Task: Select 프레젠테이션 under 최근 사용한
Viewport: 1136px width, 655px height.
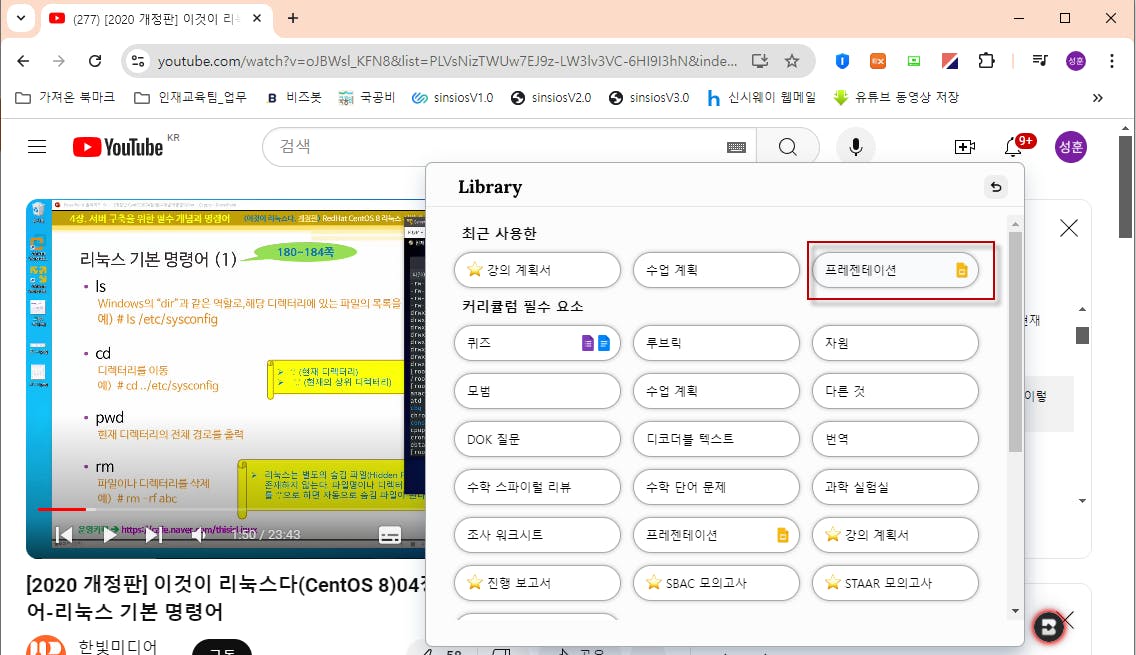Action: click(895, 270)
